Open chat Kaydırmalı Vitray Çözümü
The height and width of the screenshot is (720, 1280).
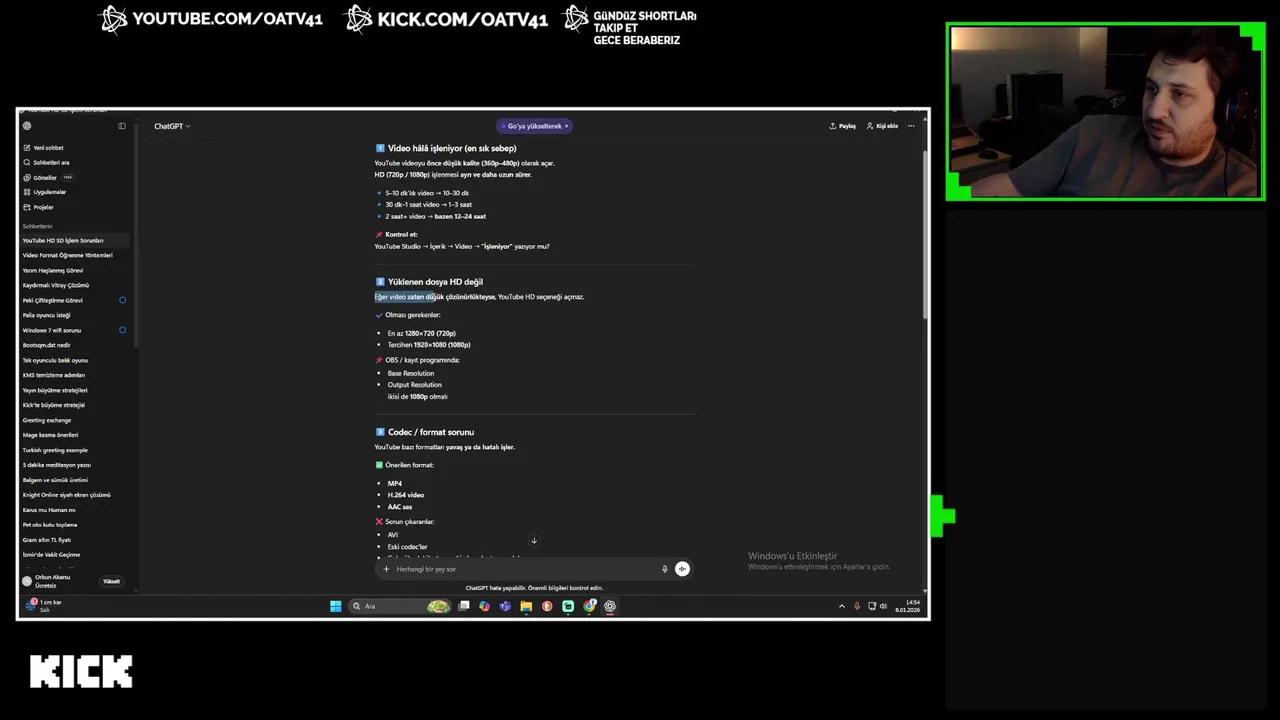click(x=56, y=285)
